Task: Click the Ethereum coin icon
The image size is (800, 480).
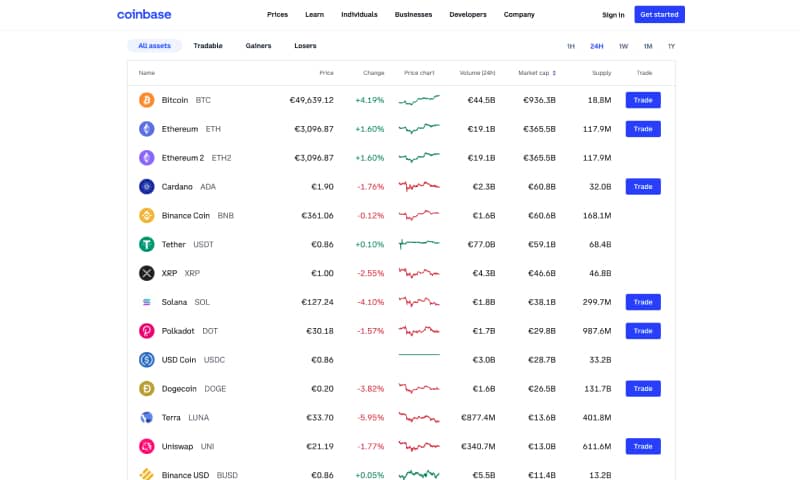Action: click(x=146, y=129)
